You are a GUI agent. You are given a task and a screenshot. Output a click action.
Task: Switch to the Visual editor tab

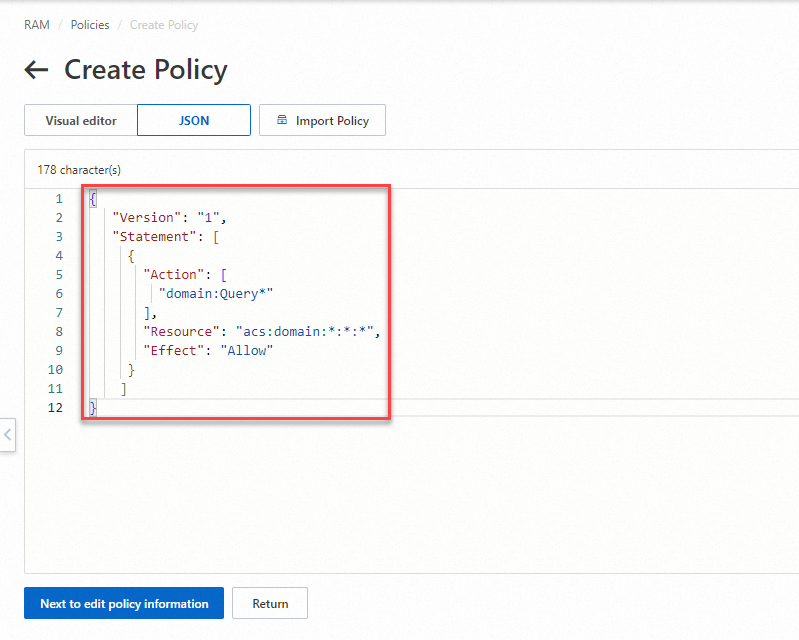click(x=81, y=121)
